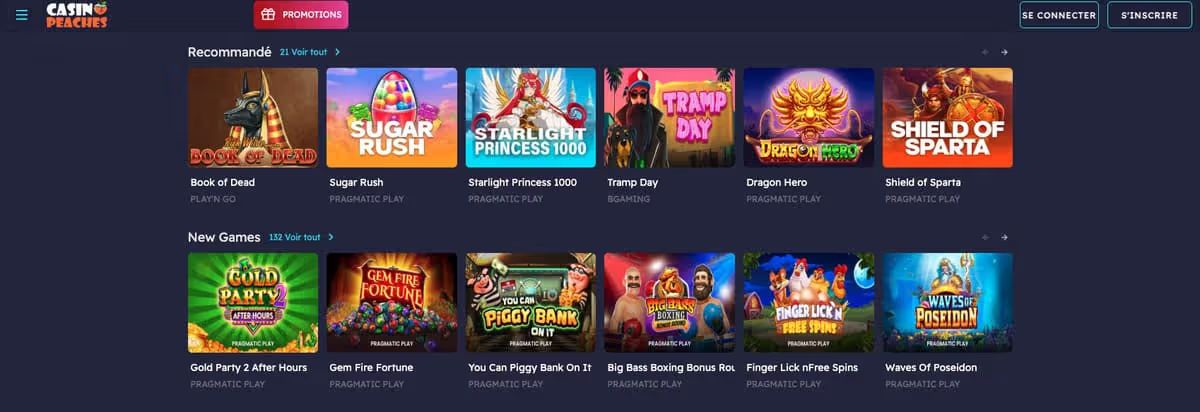Viewport: 1200px width, 412px height.
Task: Click the Casino Peaches logo
Action: (77, 15)
